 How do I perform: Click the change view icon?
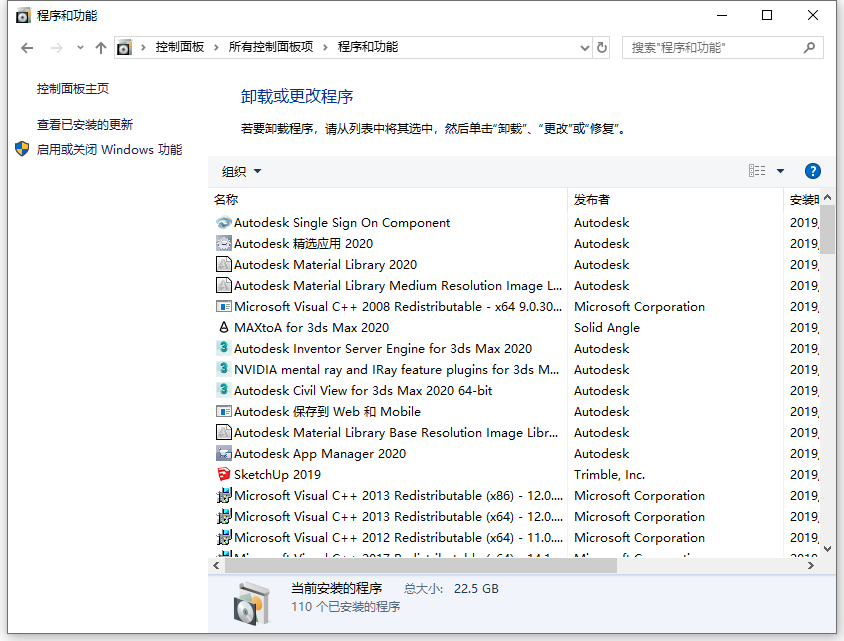point(757,171)
